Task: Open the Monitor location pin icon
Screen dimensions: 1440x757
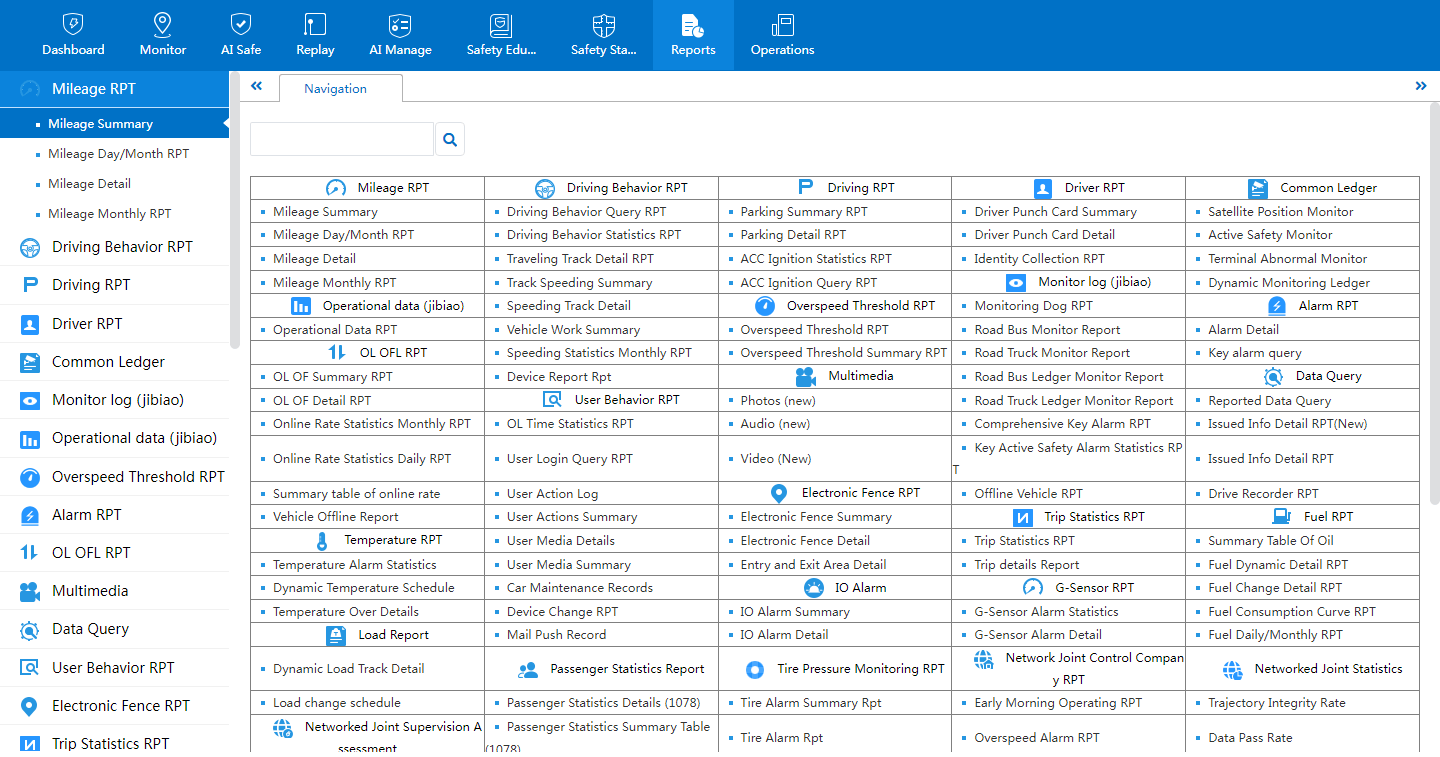Action: point(162,25)
